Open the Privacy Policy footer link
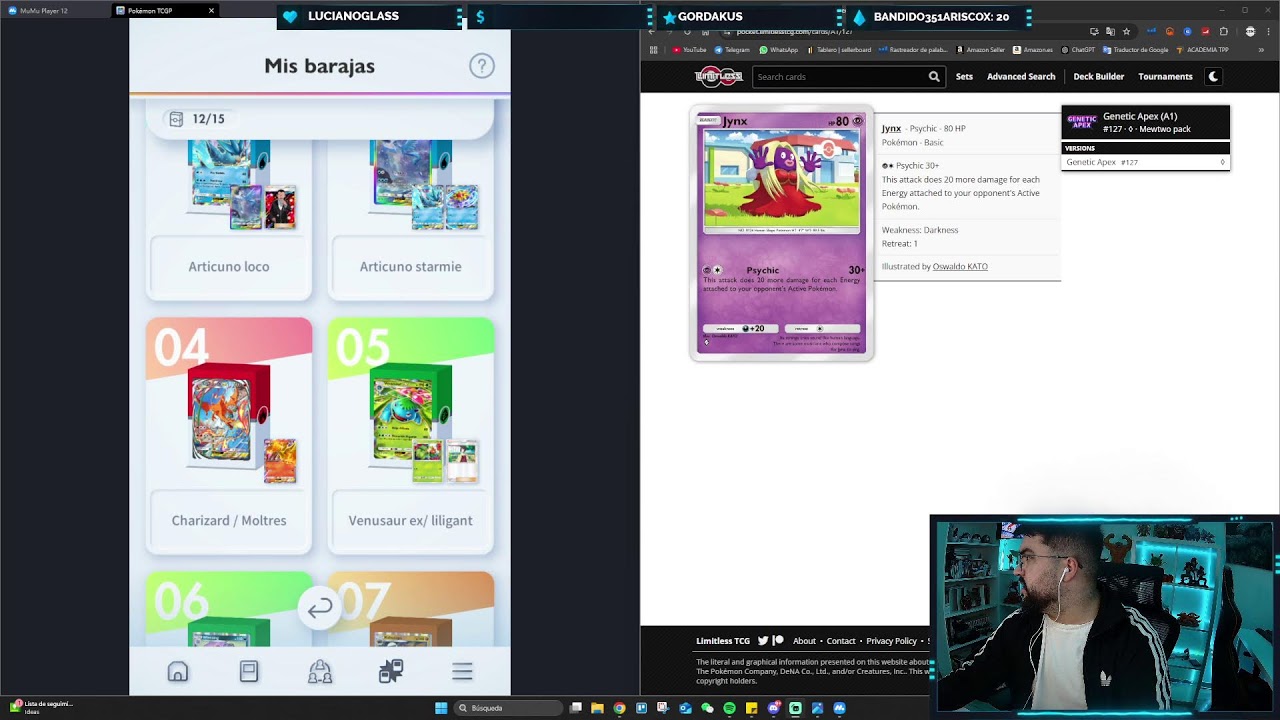 click(892, 641)
